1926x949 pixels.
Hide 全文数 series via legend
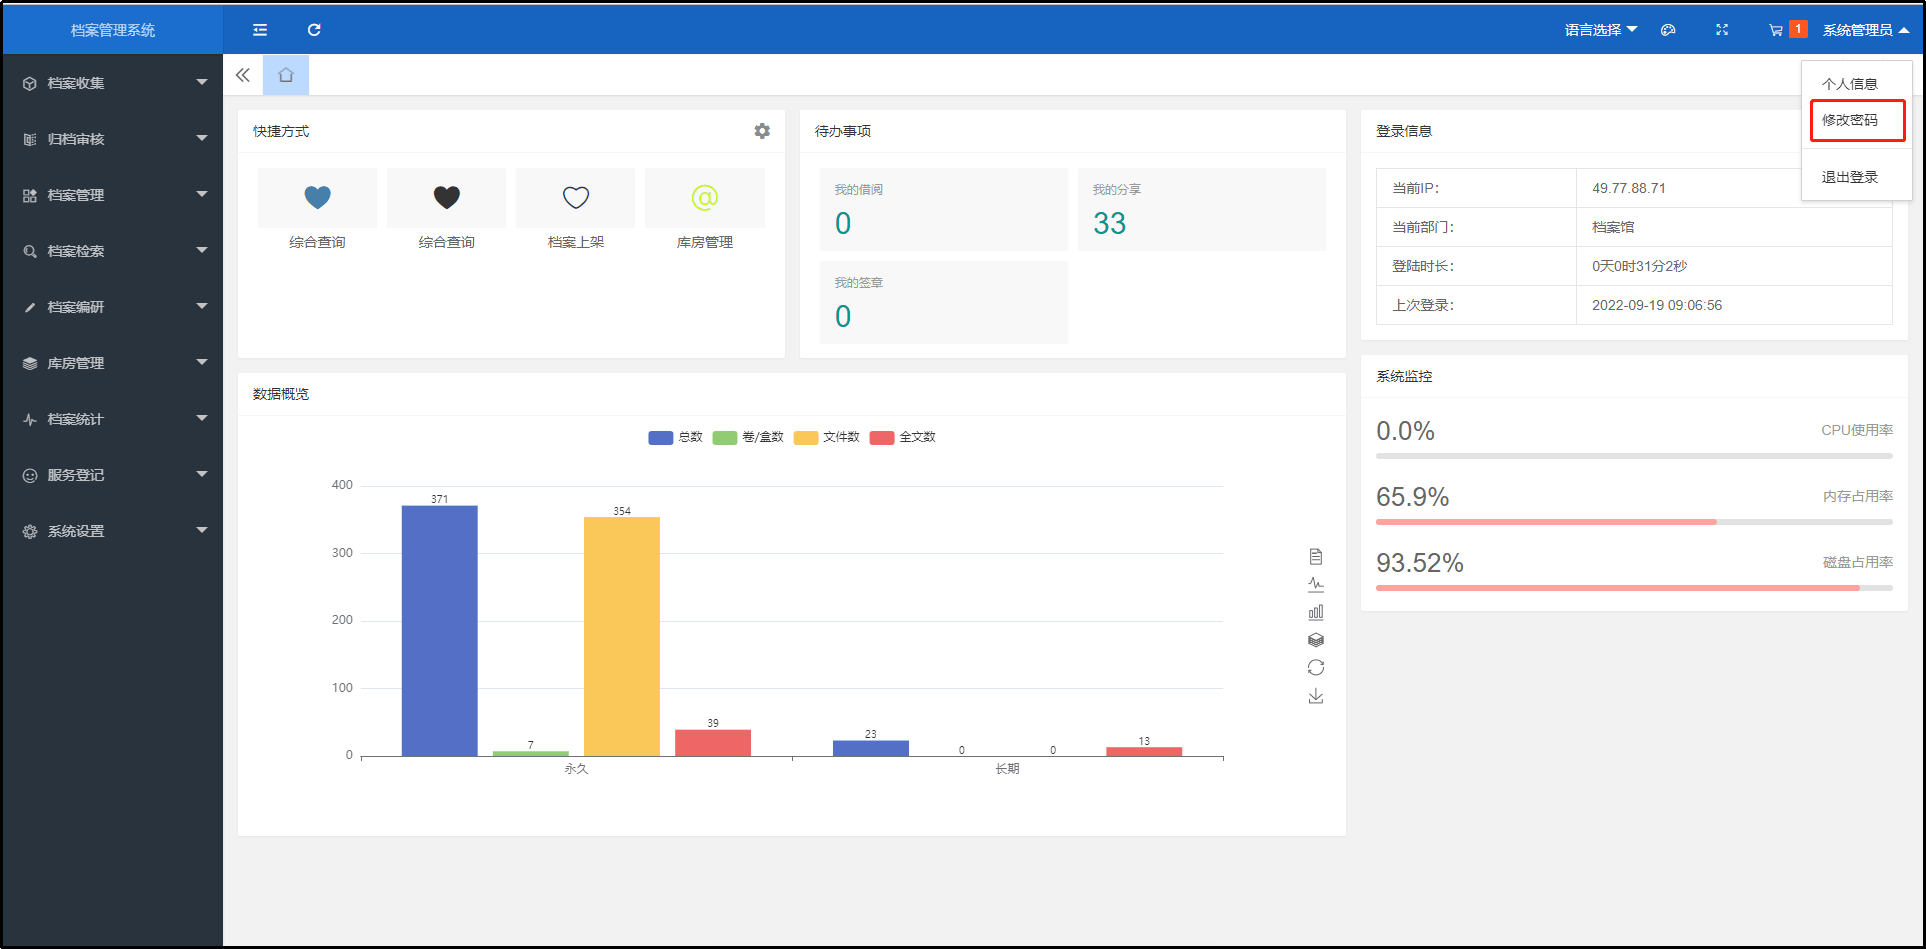pos(903,437)
